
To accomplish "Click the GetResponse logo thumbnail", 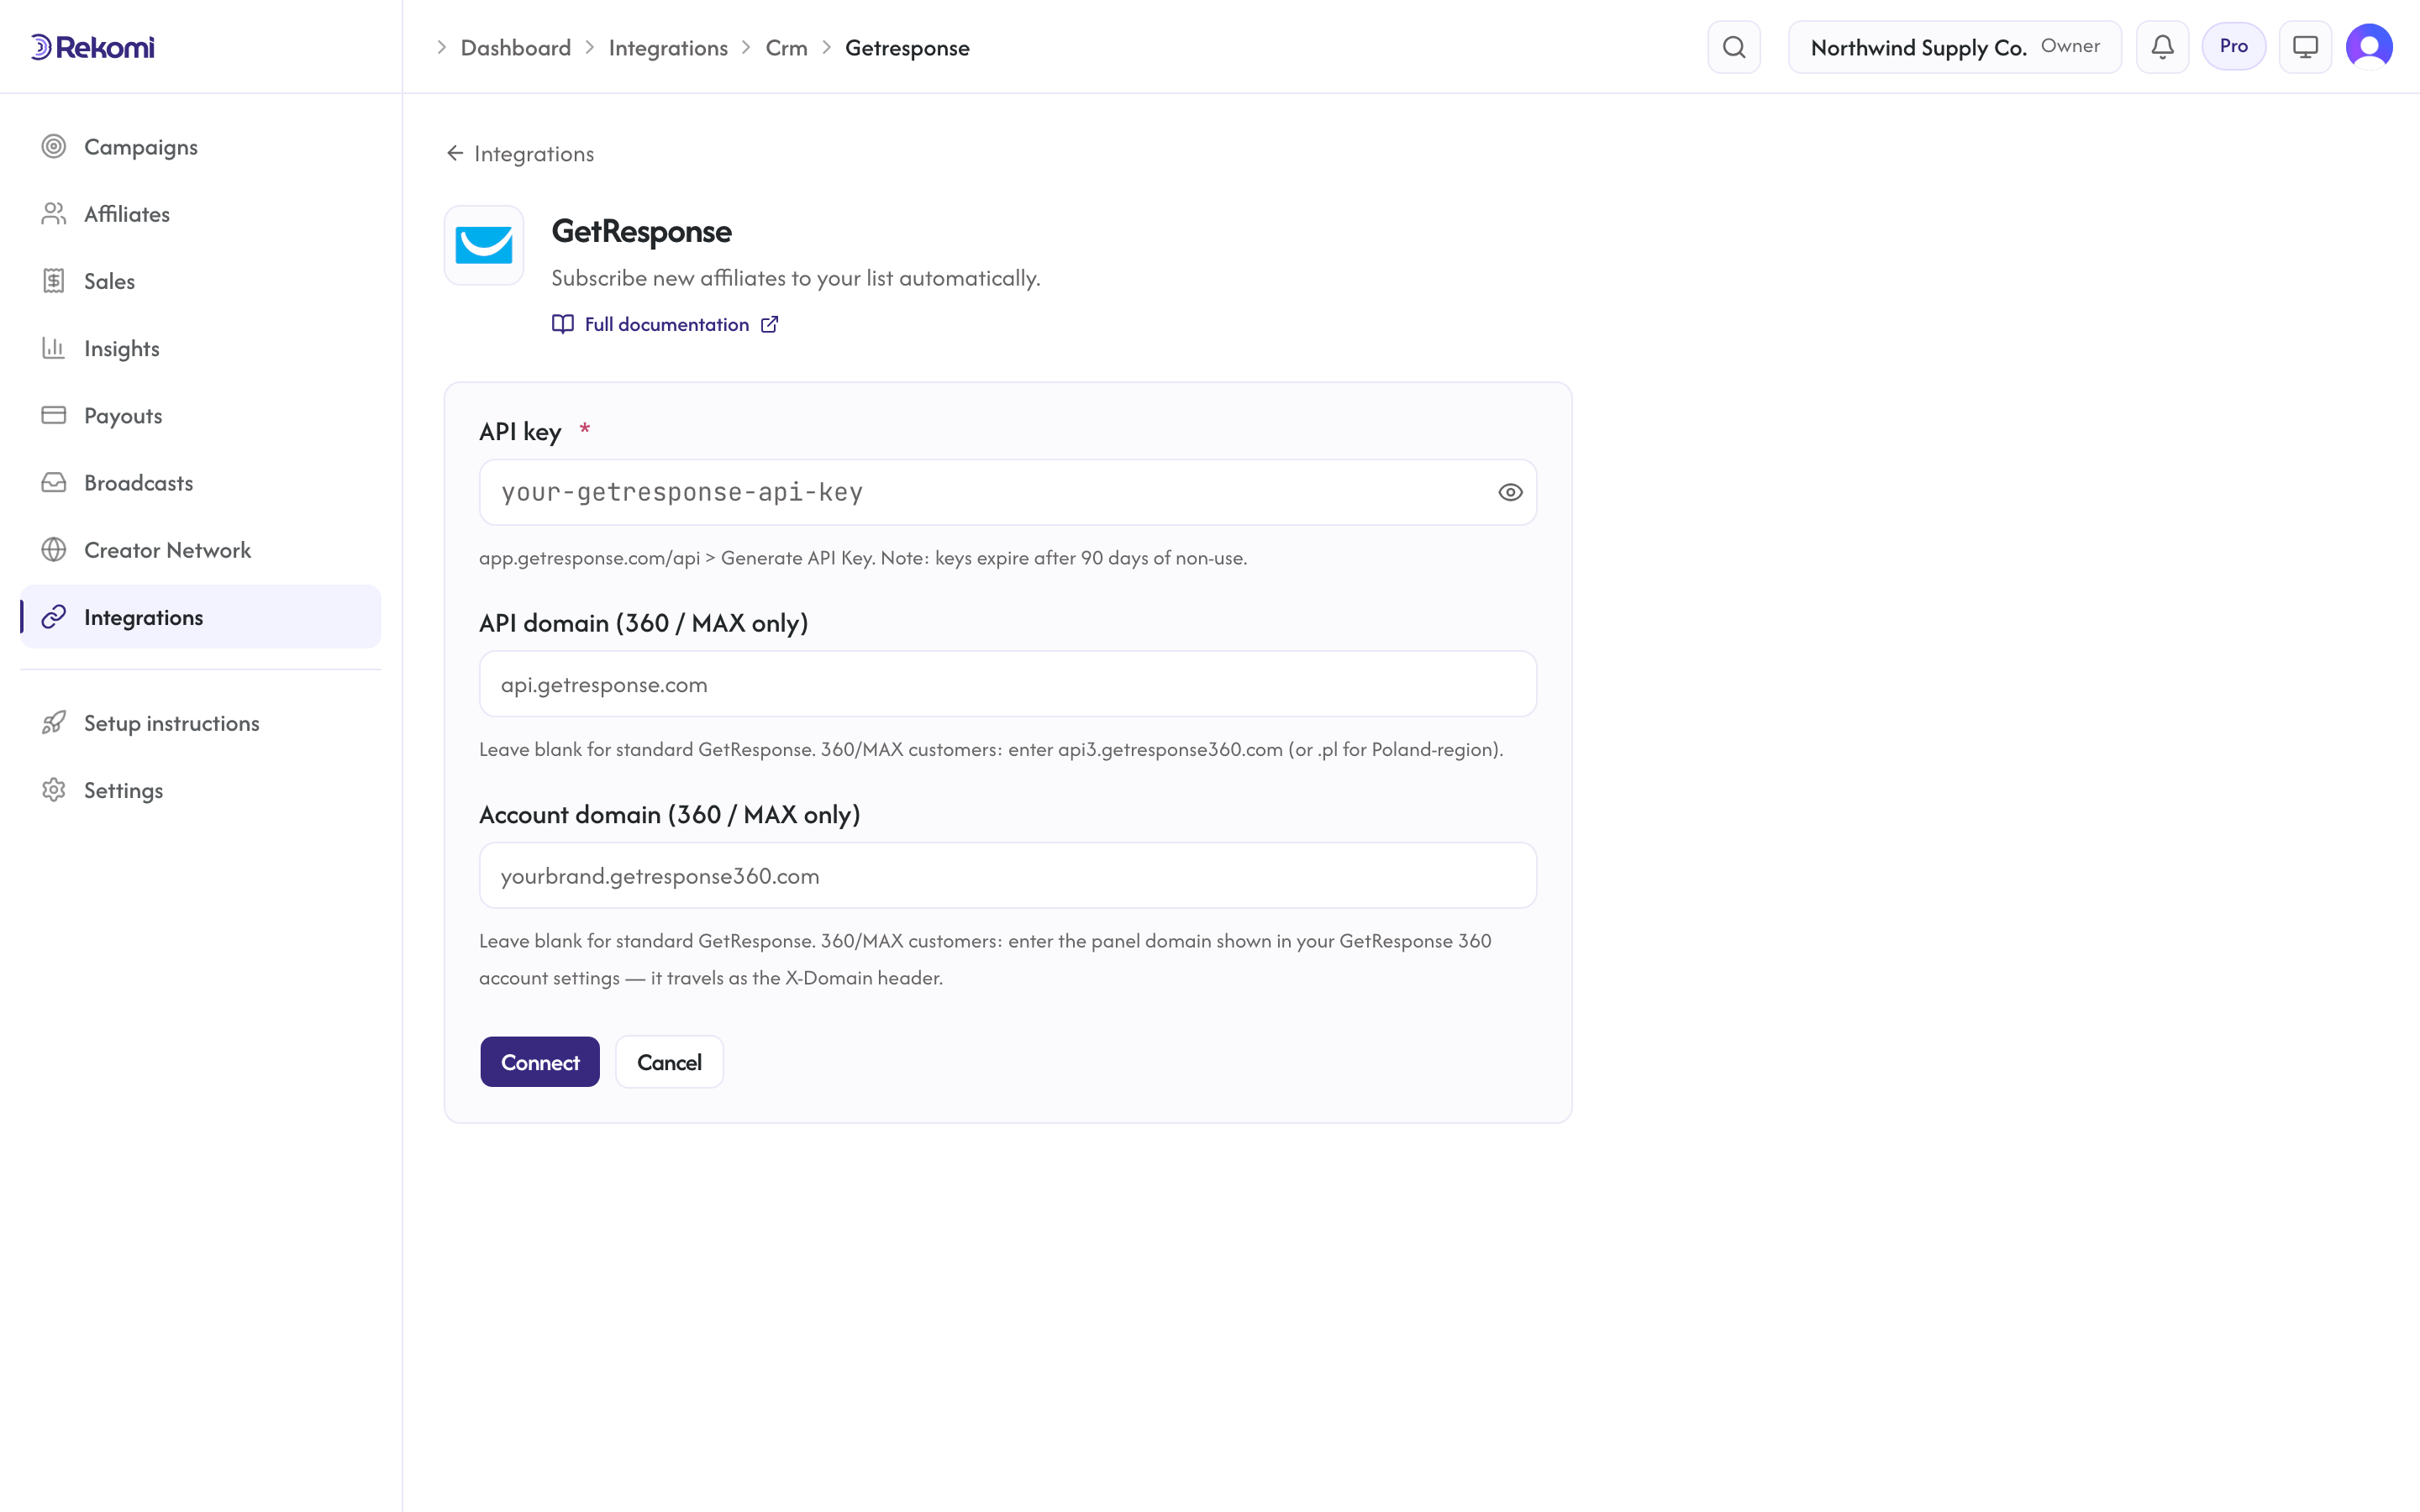I will coord(484,245).
